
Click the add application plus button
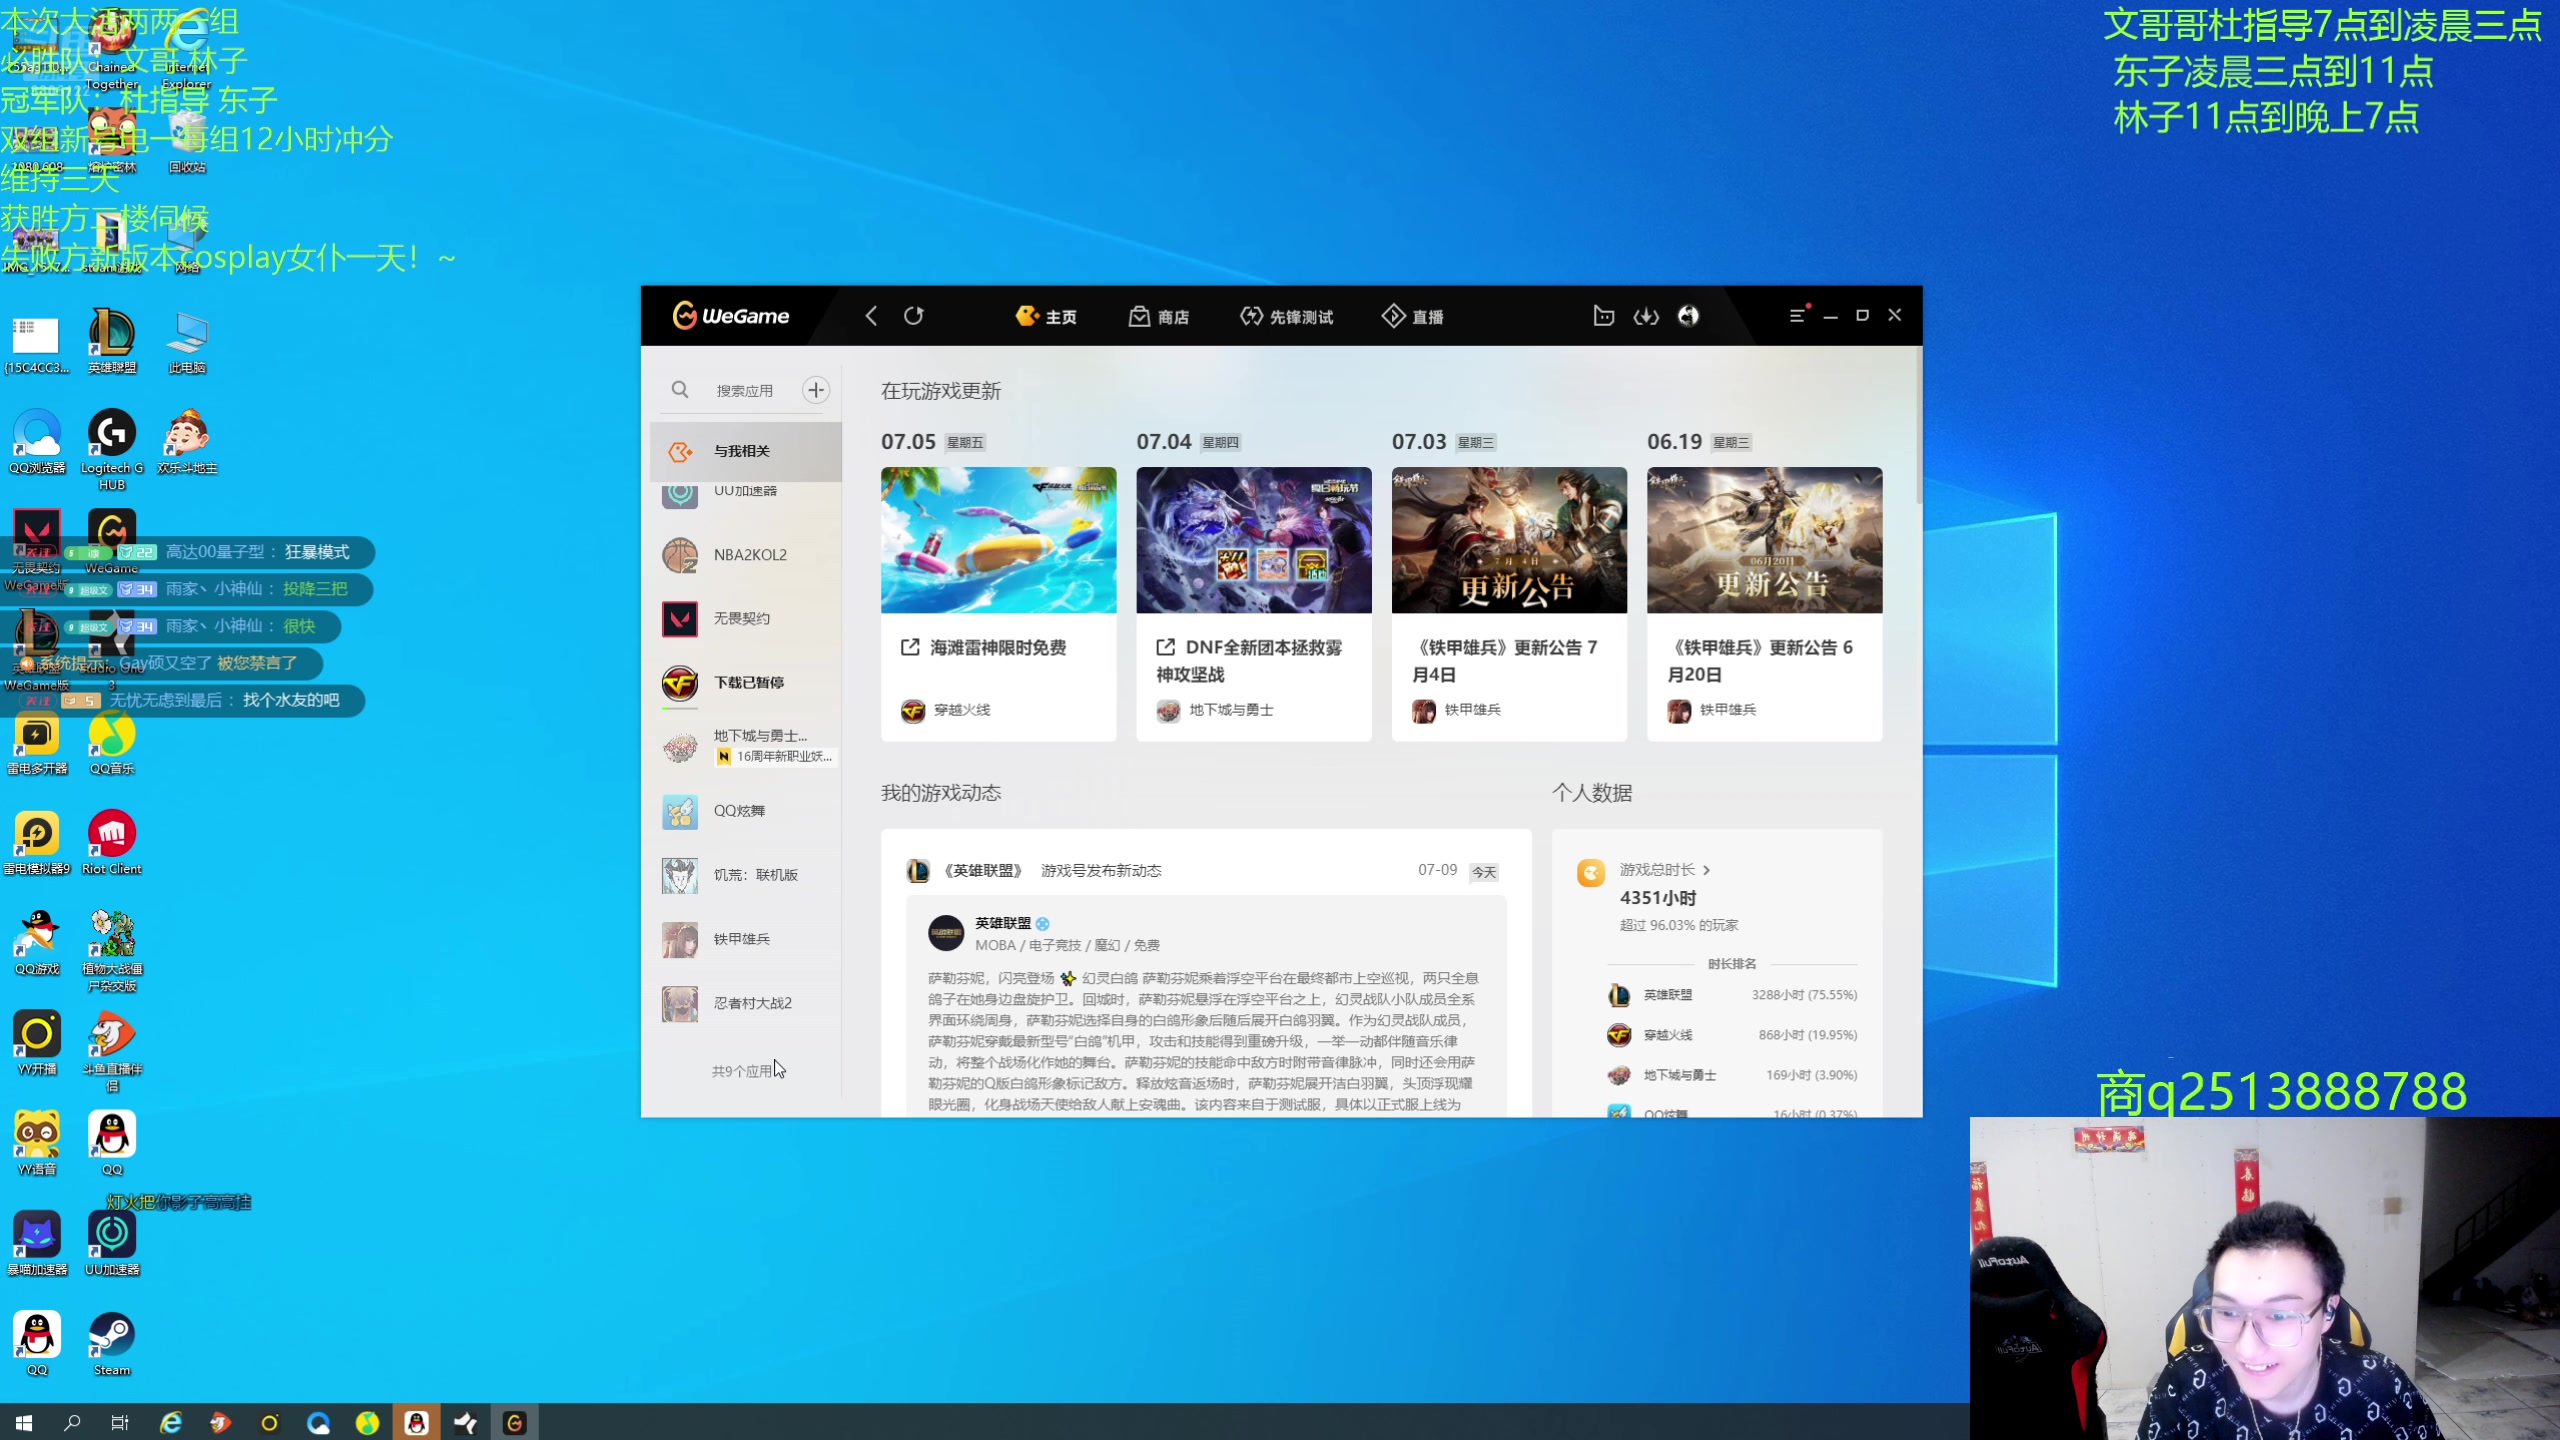tap(816, 390)
